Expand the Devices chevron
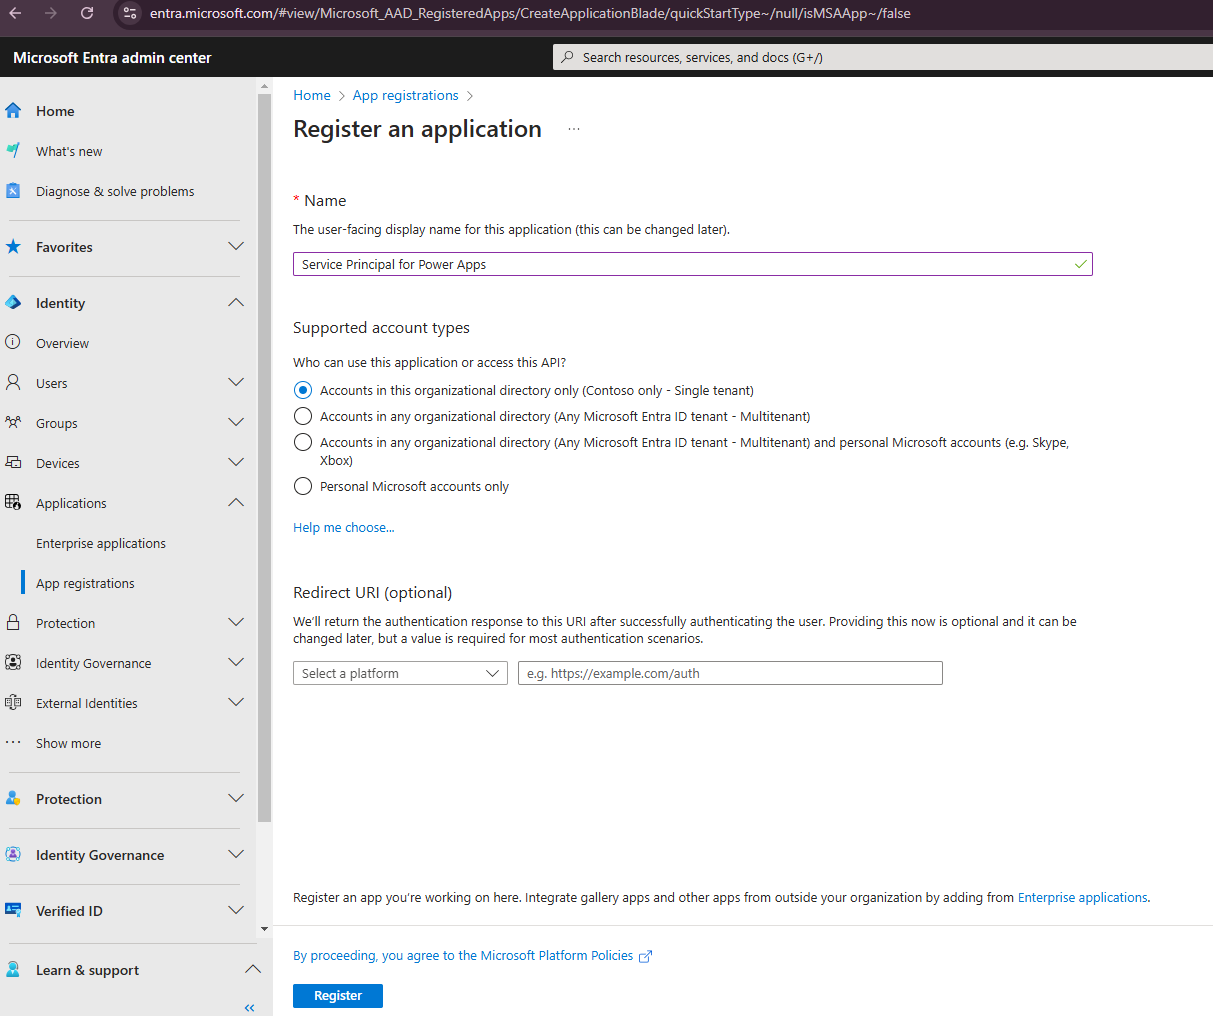This screenshot has width=1213, height=1016. 236,462
